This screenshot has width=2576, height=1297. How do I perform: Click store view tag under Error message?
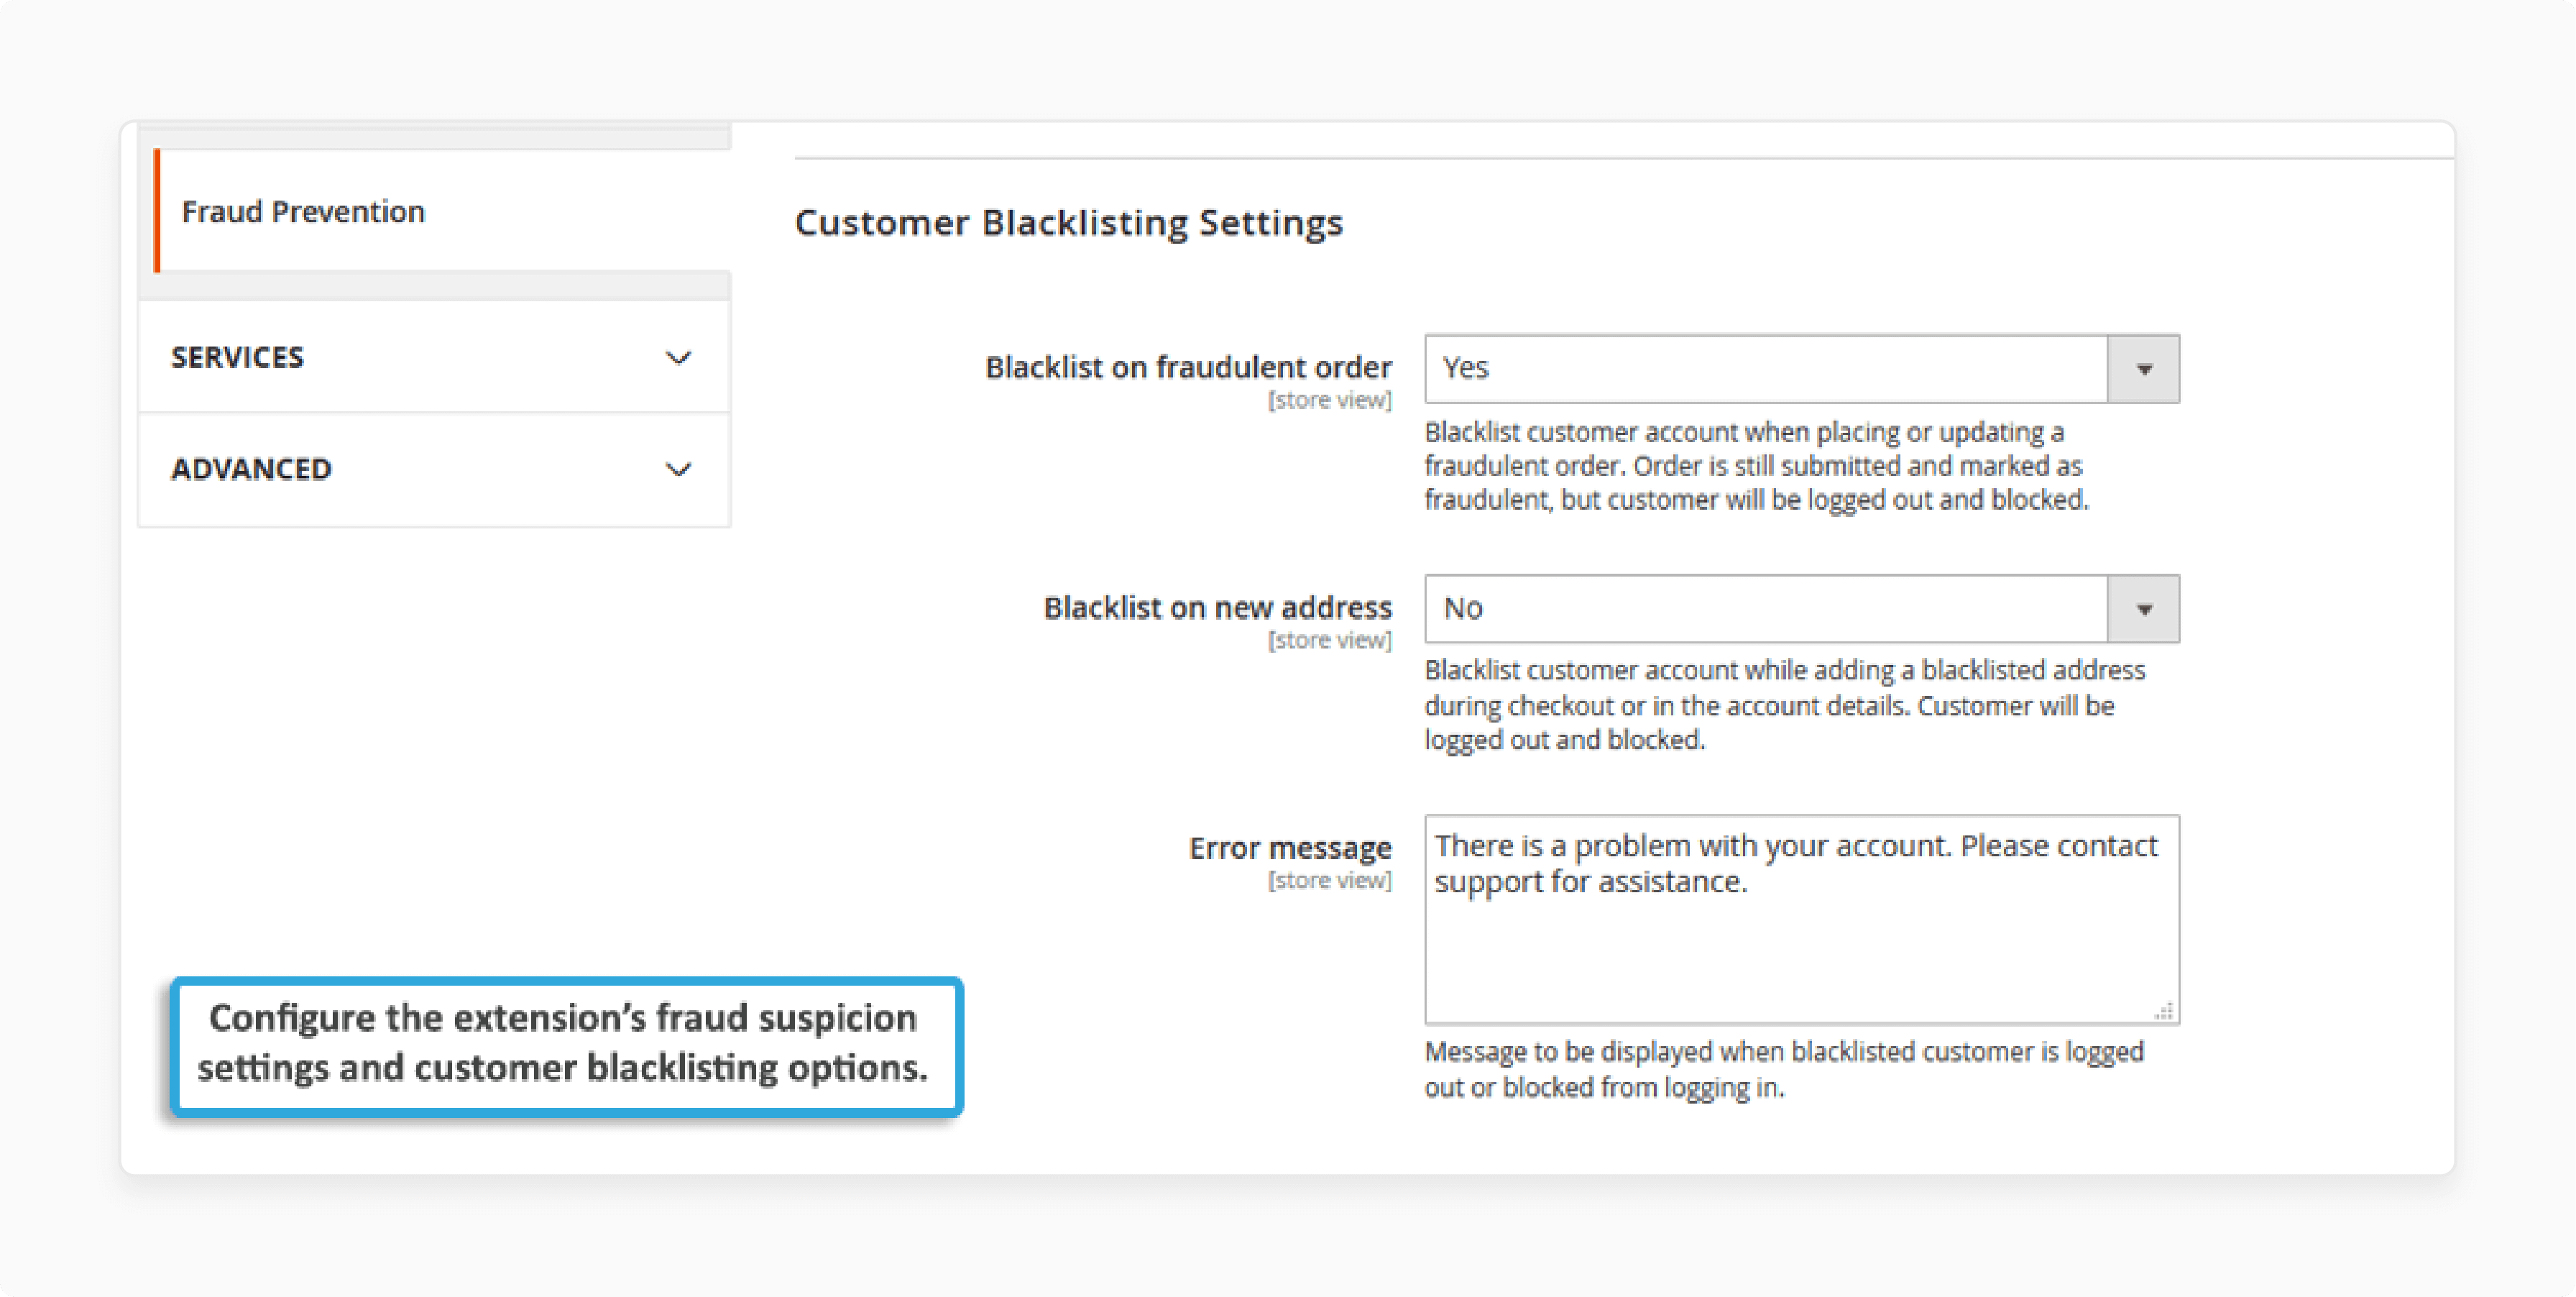(x=1330, y=880)
